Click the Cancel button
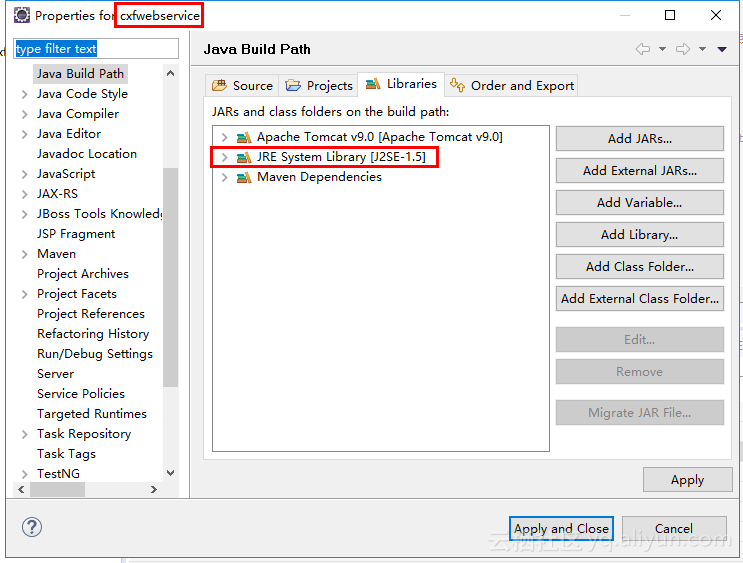This screenshot has height=563, width=743. 674,528
